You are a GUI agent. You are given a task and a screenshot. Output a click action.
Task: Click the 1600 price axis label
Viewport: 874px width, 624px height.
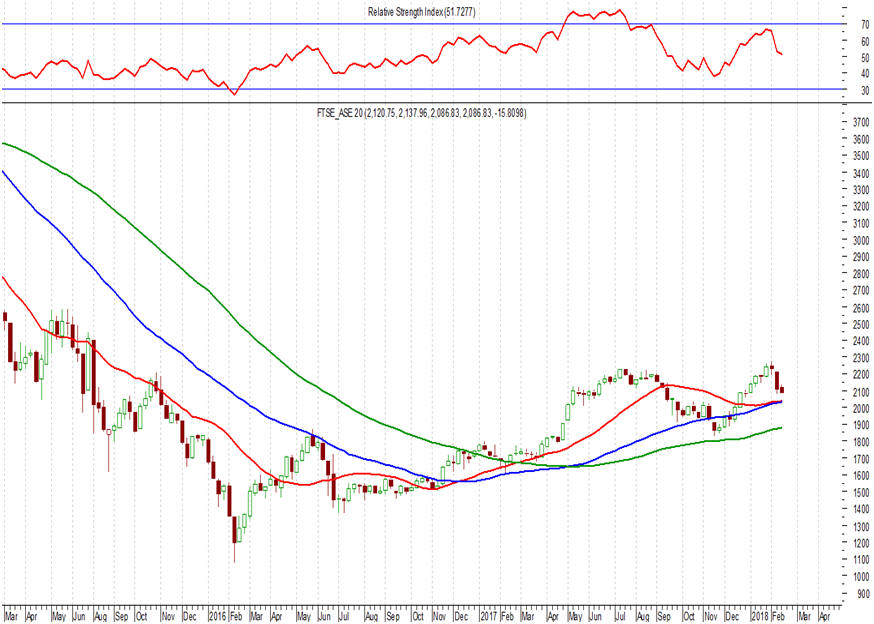click(861, 476)
